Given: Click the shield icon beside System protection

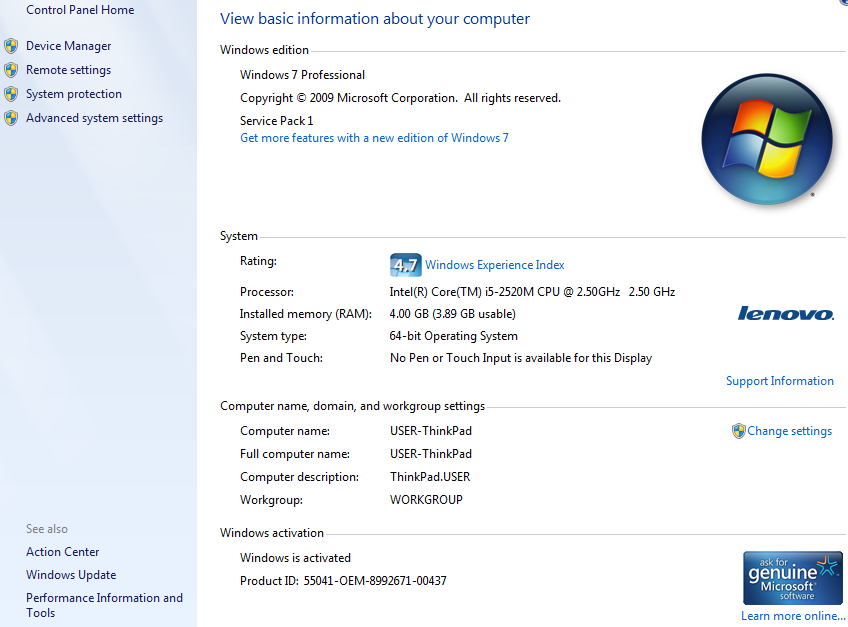Looking at the screenshot, I should [x=11, y=94].
